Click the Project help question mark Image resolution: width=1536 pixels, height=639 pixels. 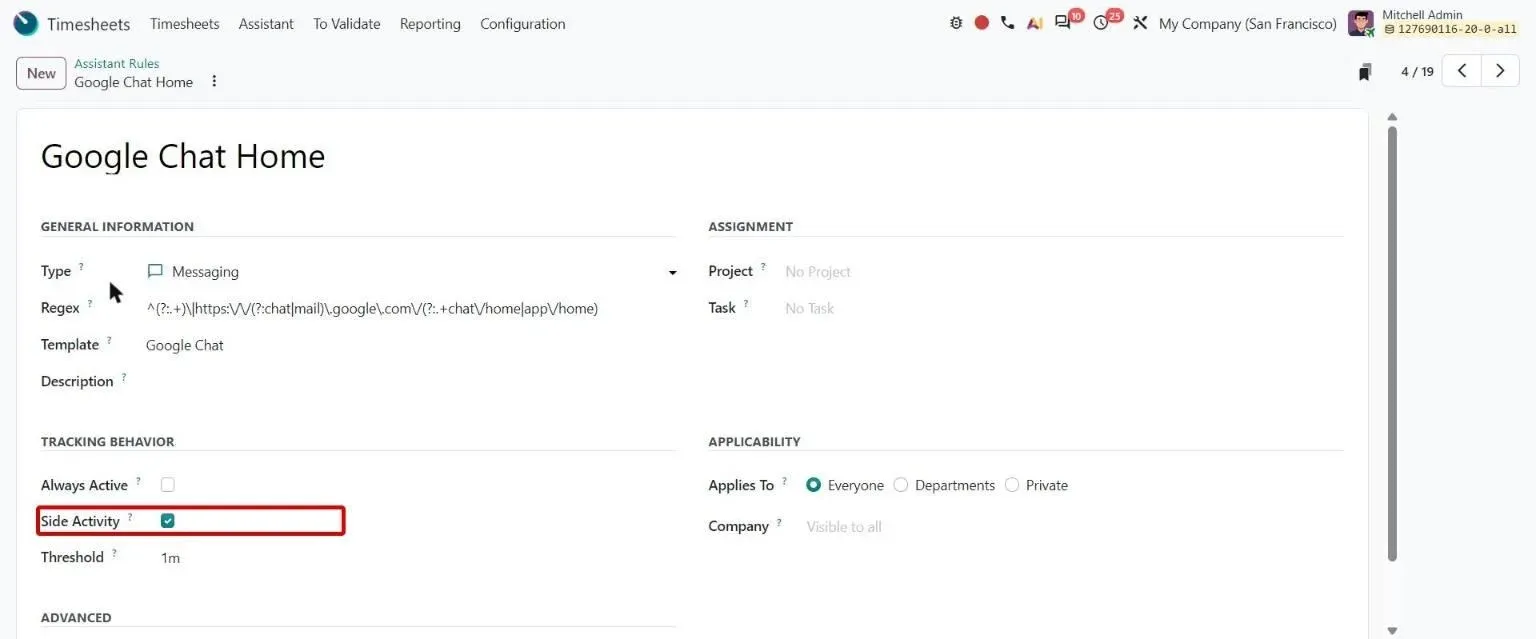pyautogui.click(x=763, y=266)
